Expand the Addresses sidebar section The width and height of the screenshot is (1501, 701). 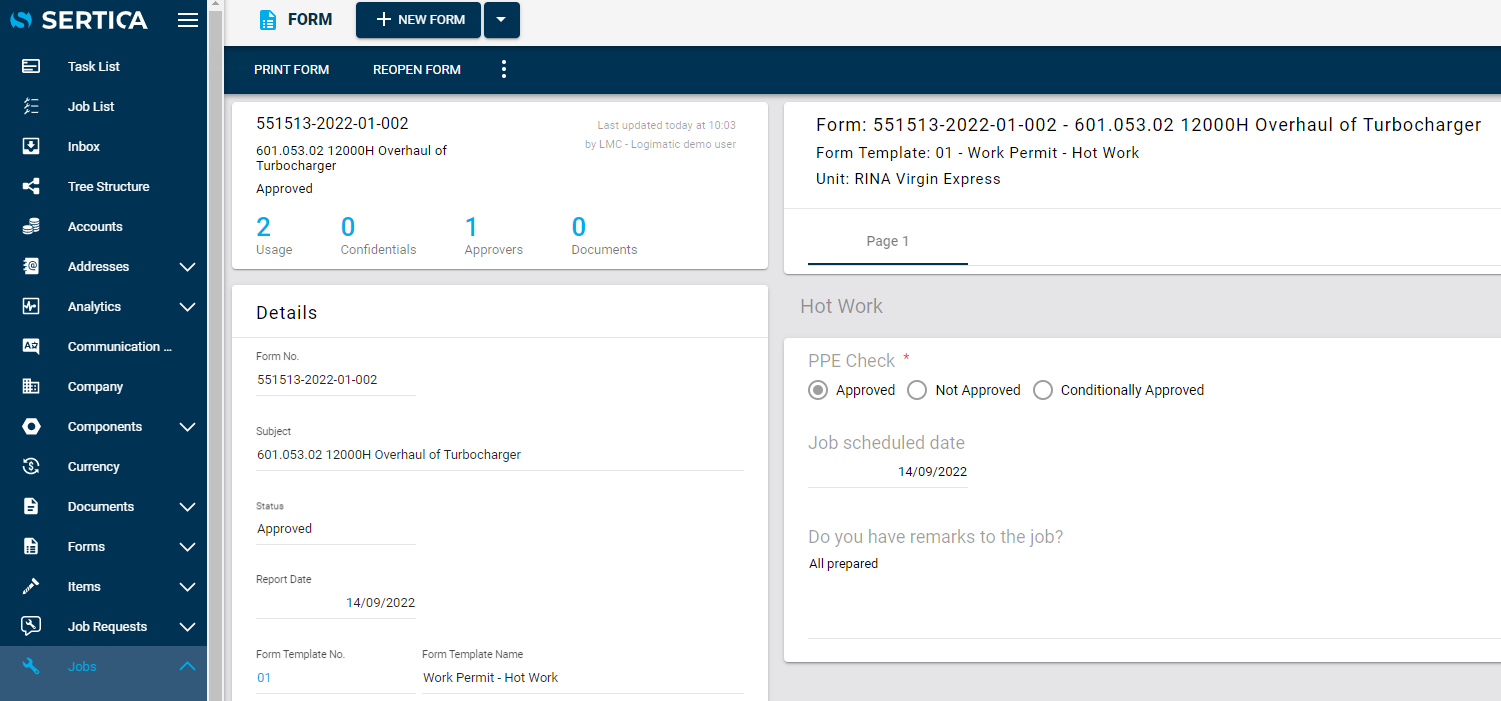coord(187,266)
